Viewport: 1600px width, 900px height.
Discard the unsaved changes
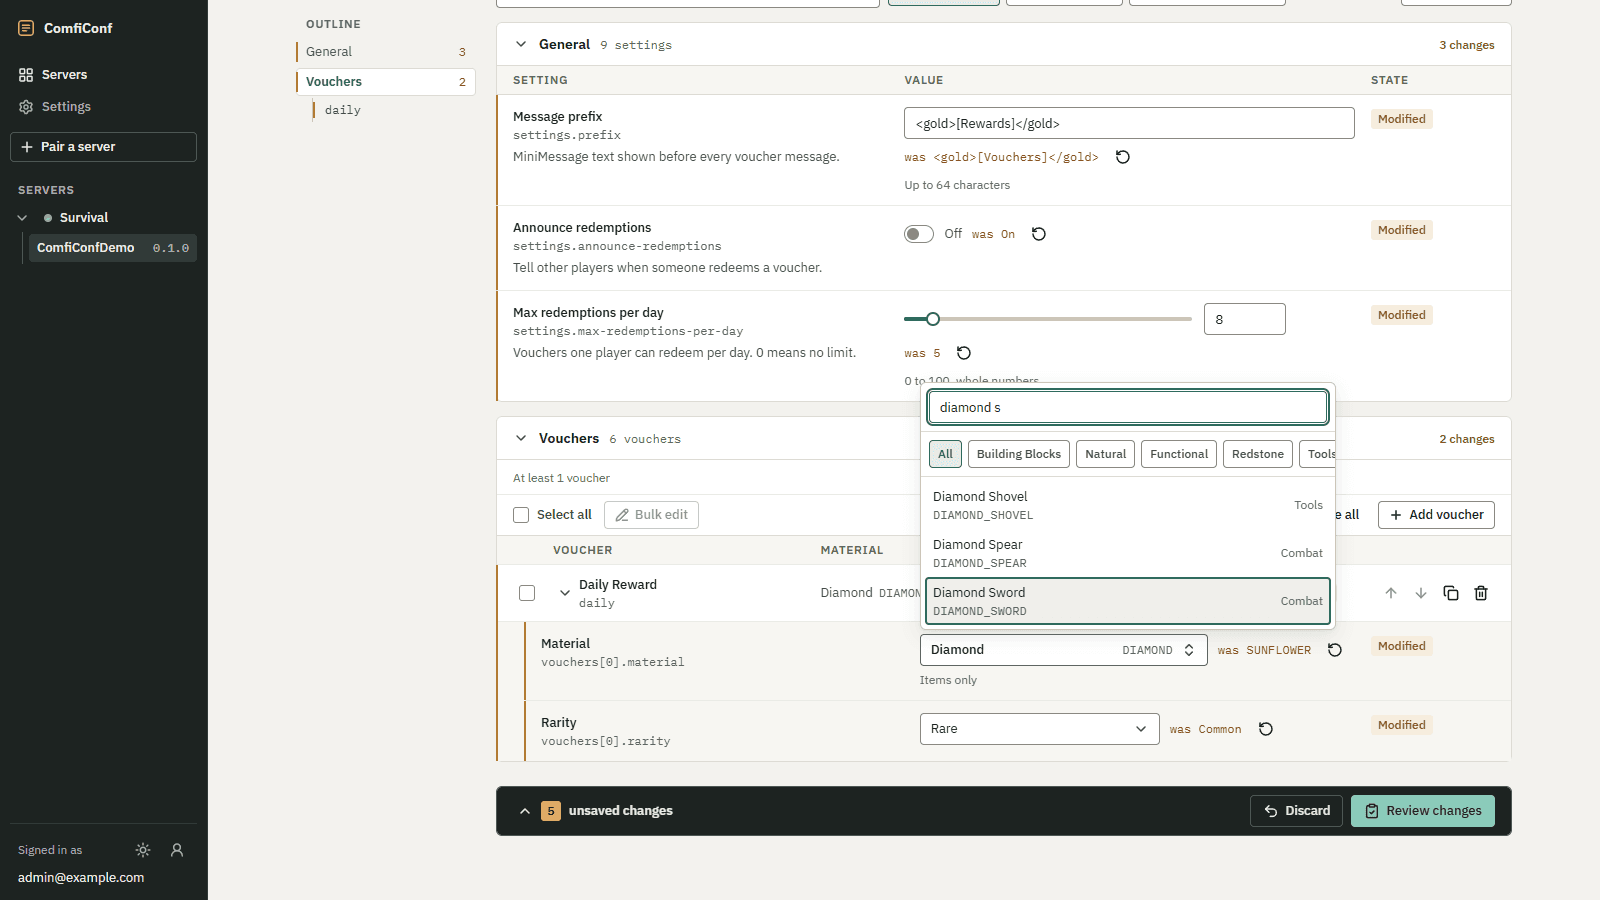[1296, 811]
